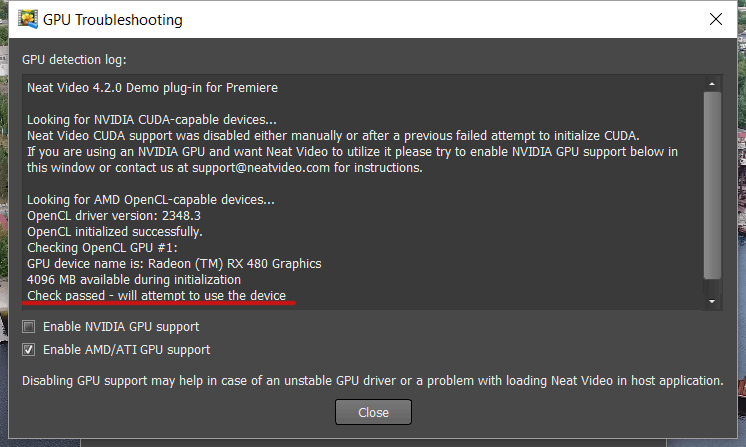Click the Neat Video app icon in title bar
746x447 pixels.
(28, 19)
